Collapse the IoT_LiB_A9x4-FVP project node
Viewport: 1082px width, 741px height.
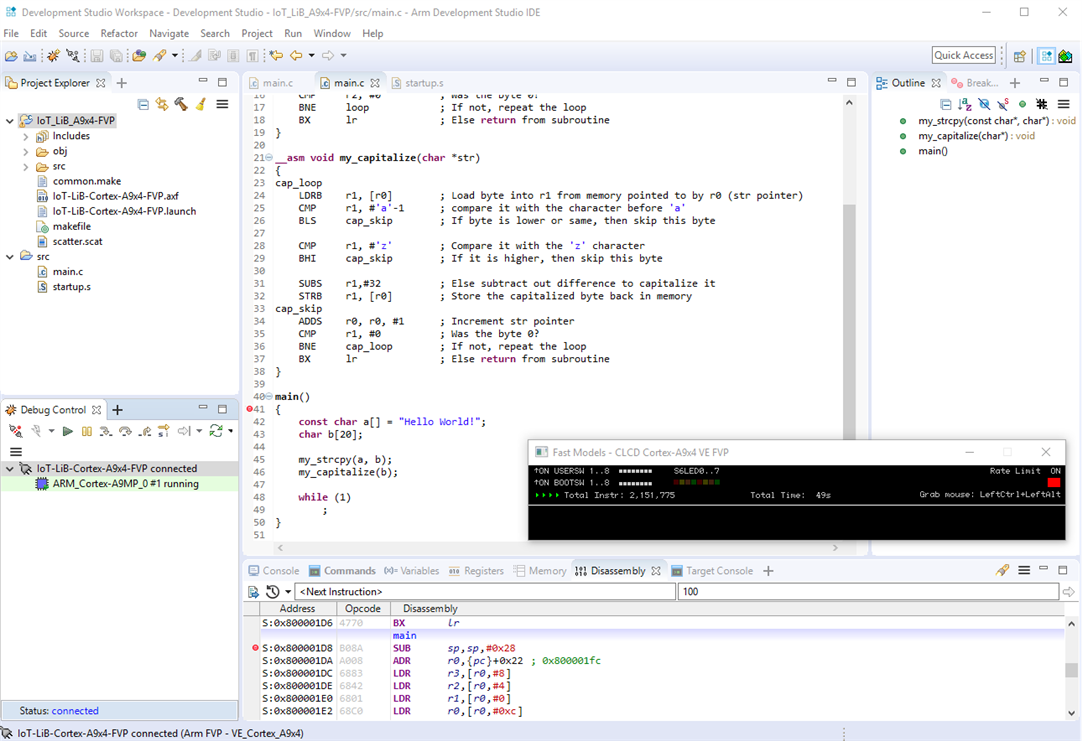pyautogui.click(x=10, y=121)
